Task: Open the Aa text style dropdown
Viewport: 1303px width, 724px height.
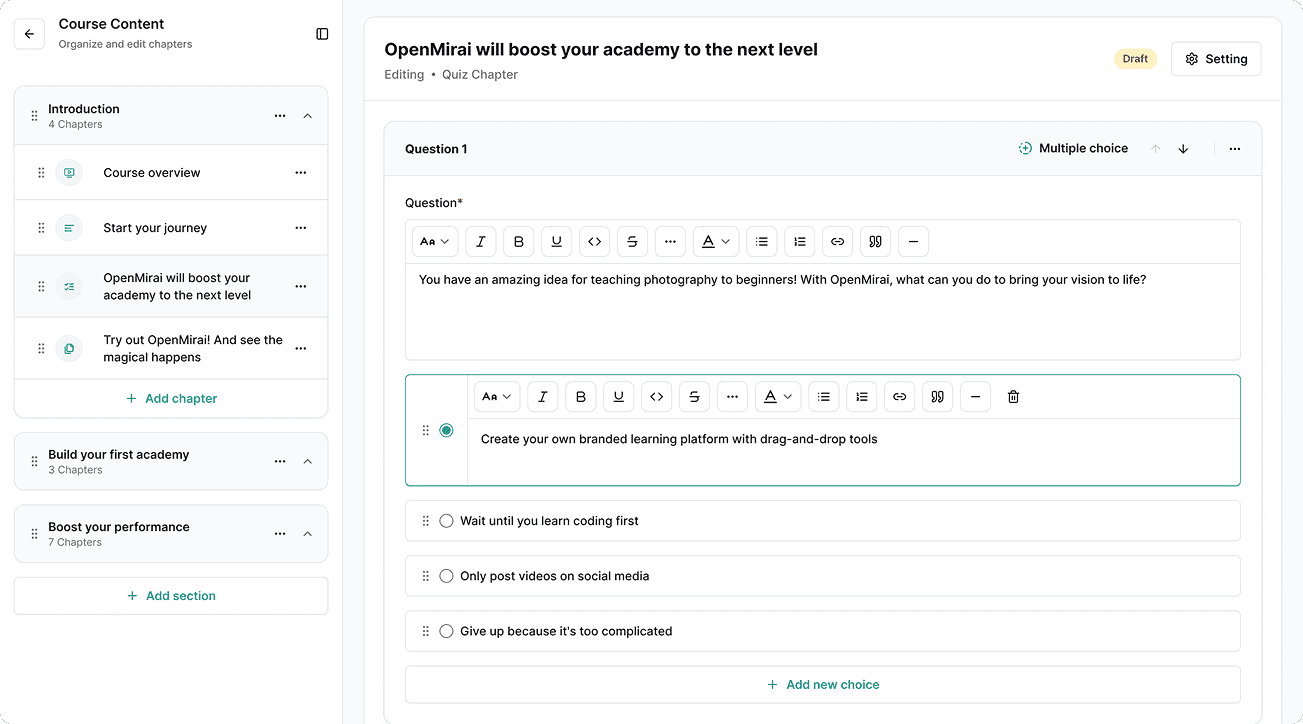Action: coord(434,241)
